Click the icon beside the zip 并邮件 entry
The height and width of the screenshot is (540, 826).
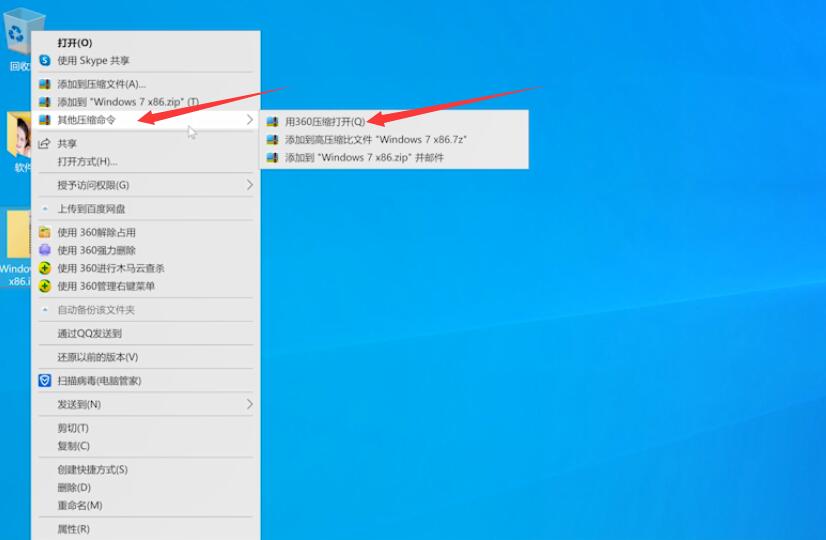point(272,158)
